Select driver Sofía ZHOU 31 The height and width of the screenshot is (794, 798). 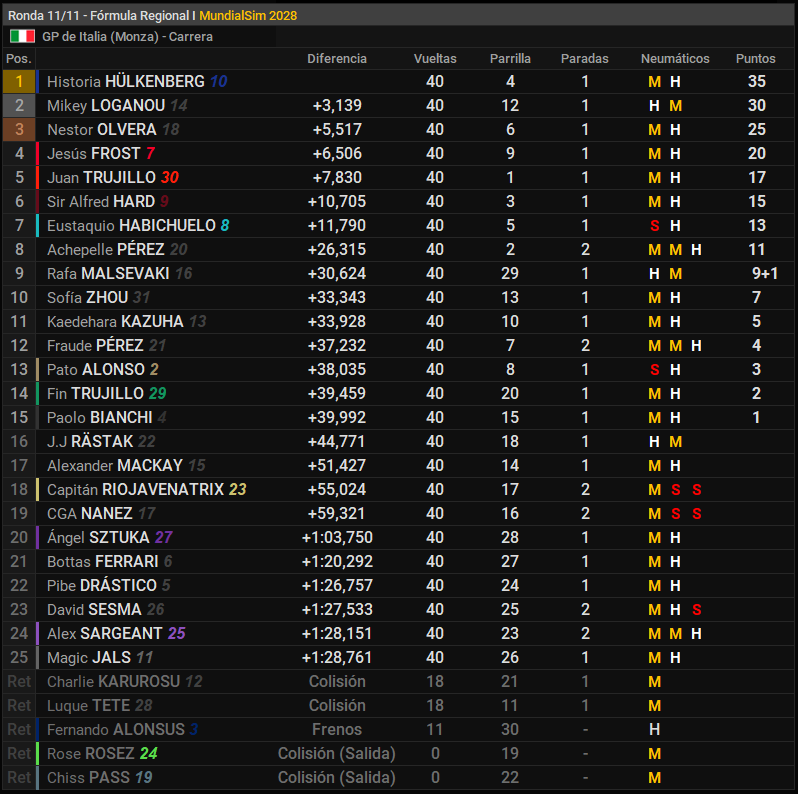(x=99, y=297)
